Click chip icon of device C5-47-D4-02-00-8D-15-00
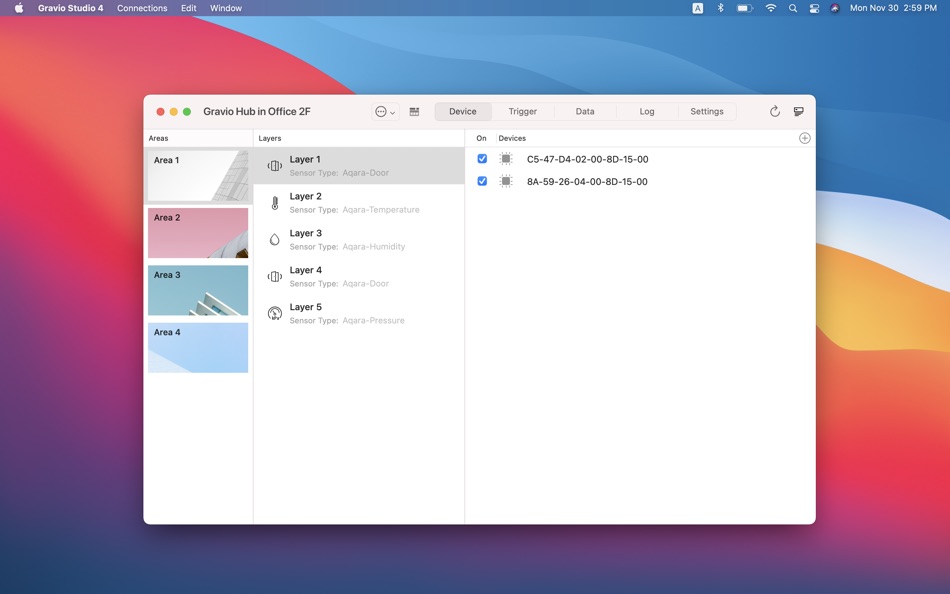 [506, 159]
